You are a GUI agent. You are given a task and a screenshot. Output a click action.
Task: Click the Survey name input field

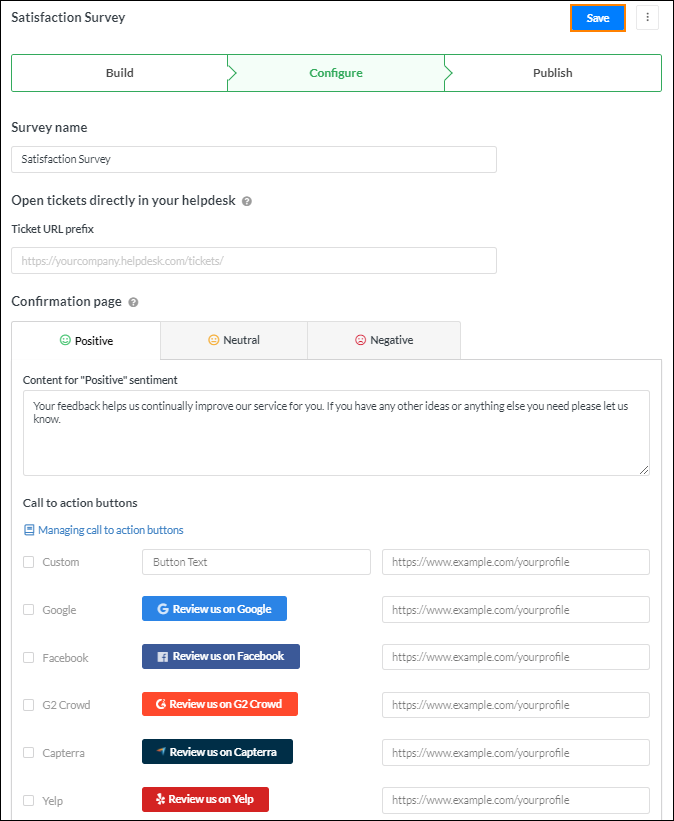point(254,159)
